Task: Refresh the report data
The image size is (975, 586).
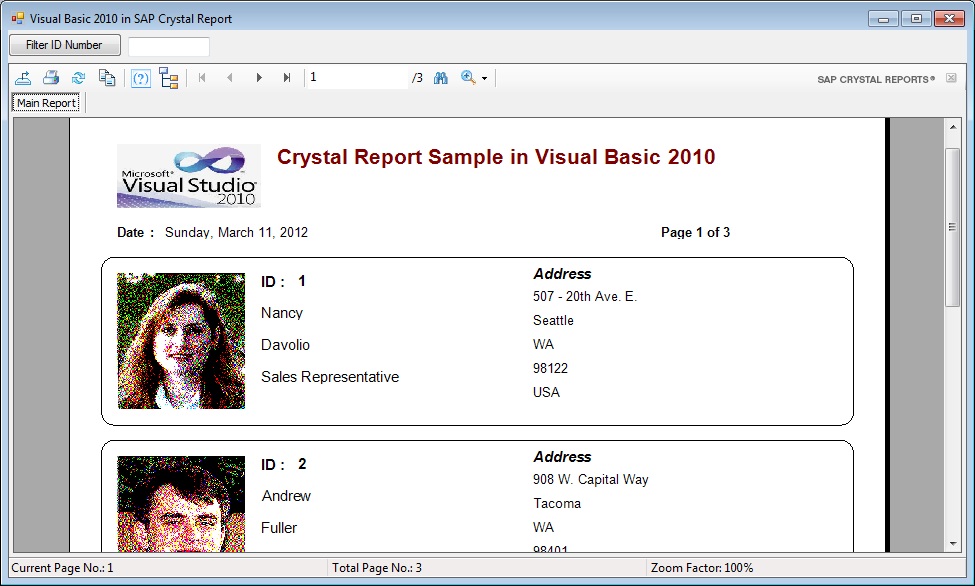Action: coord(78,78)
